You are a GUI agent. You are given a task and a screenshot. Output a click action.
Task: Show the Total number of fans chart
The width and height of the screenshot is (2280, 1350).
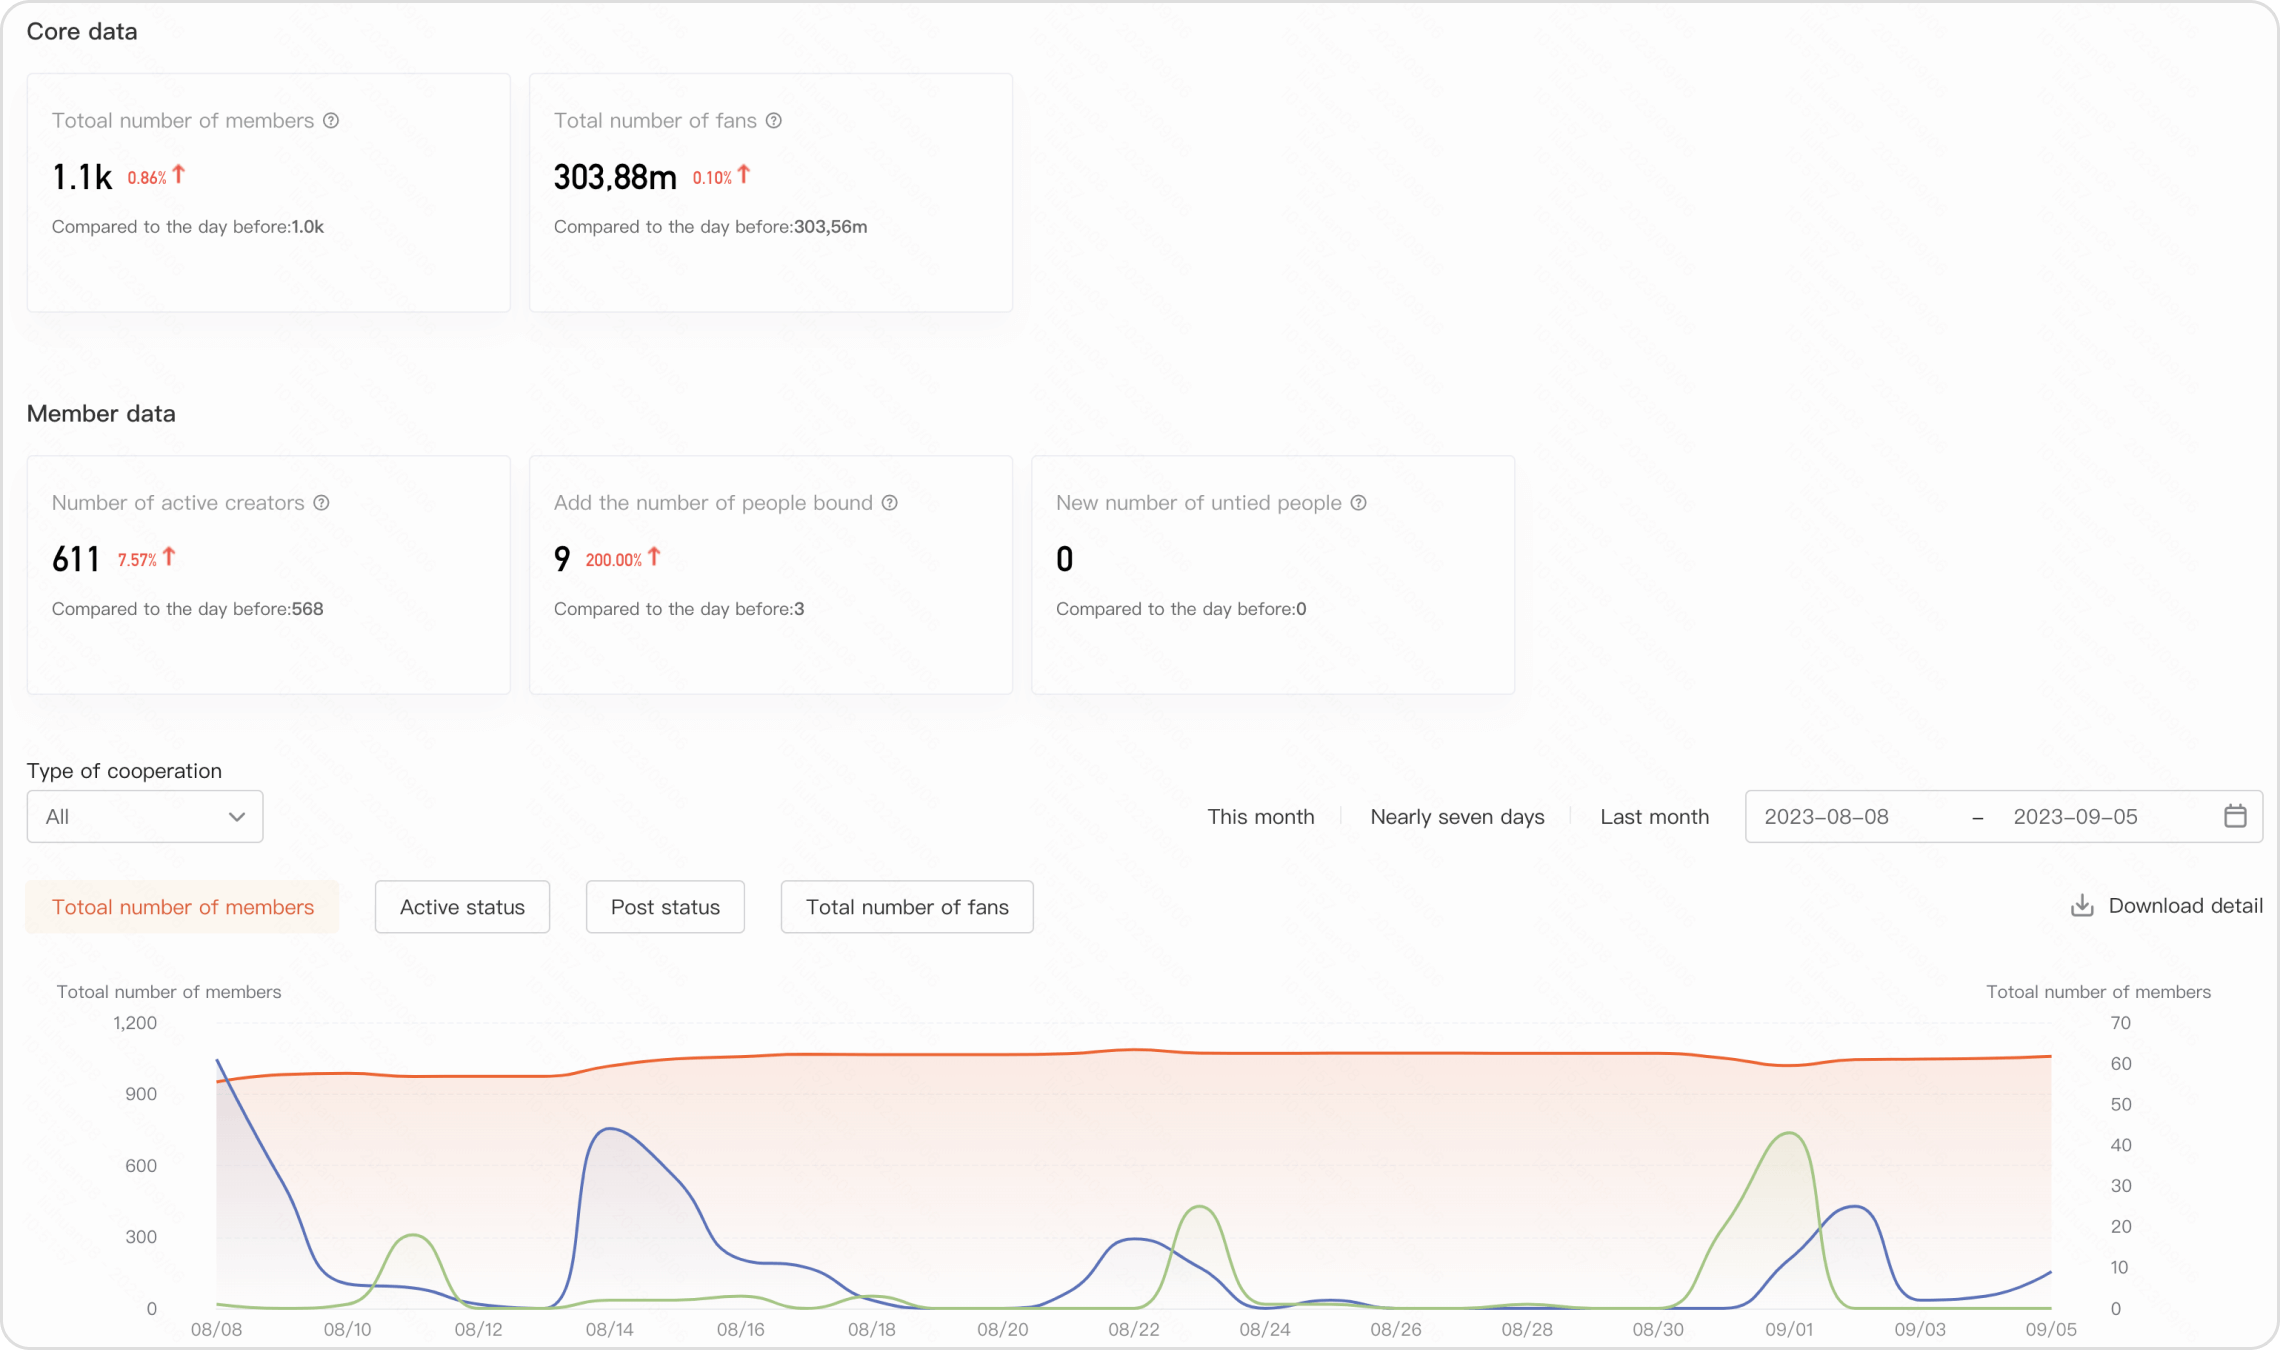(x=907, y=907)
